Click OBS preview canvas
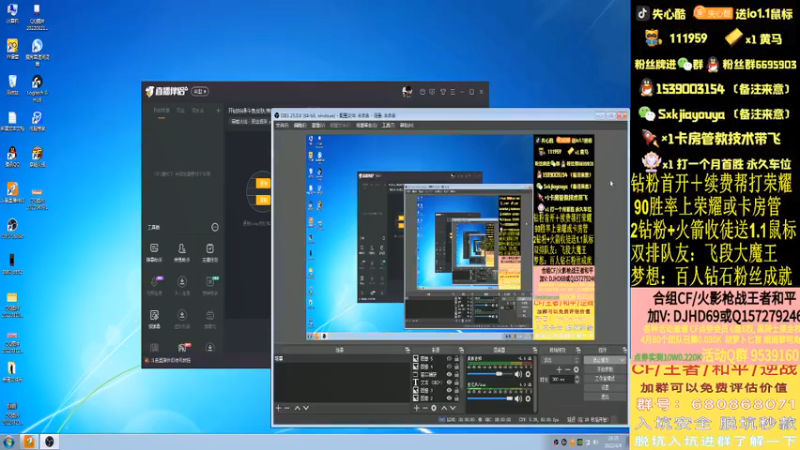The width and height of the screenshot is (800, 450). (x=450, y=237)
